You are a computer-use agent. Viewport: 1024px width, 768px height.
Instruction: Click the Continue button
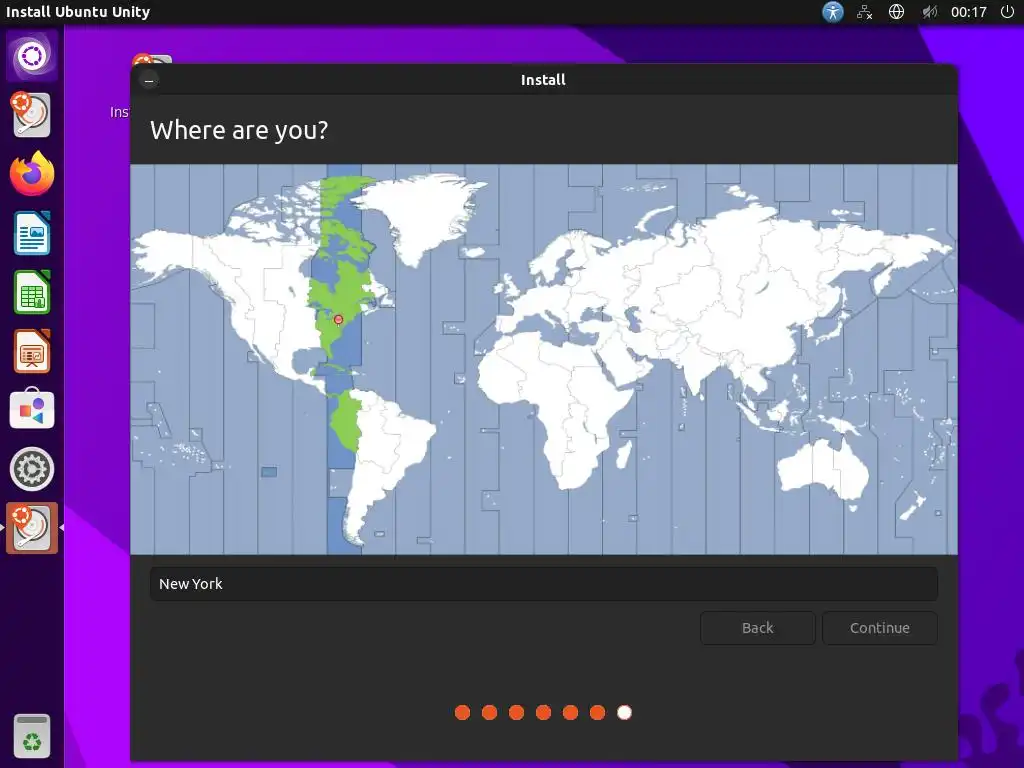(x=880, y=628)
